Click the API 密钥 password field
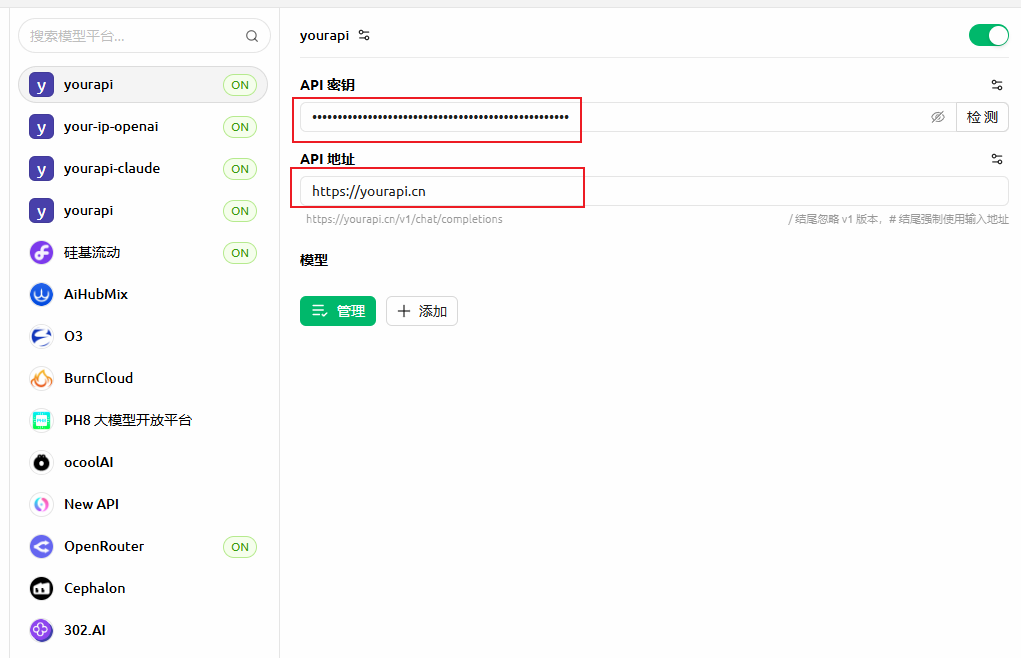The height and width of the screenshot is (658, 1021). pos(628,117)
